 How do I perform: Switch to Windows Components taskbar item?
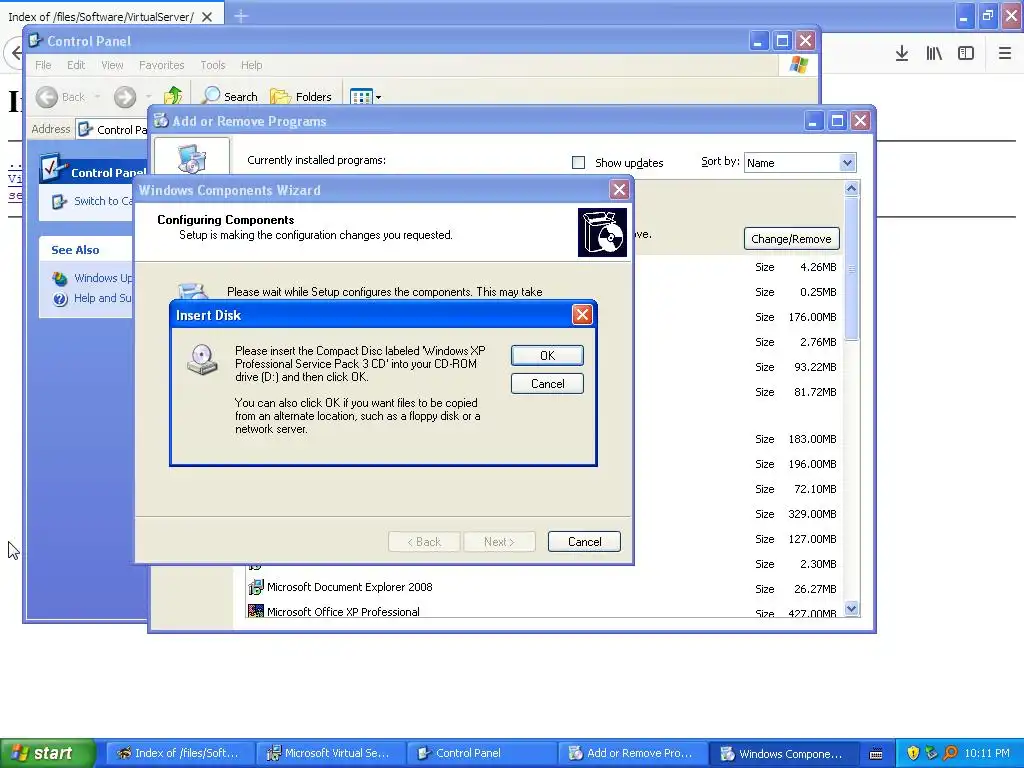pyautogui.click(x=782, y=753)
